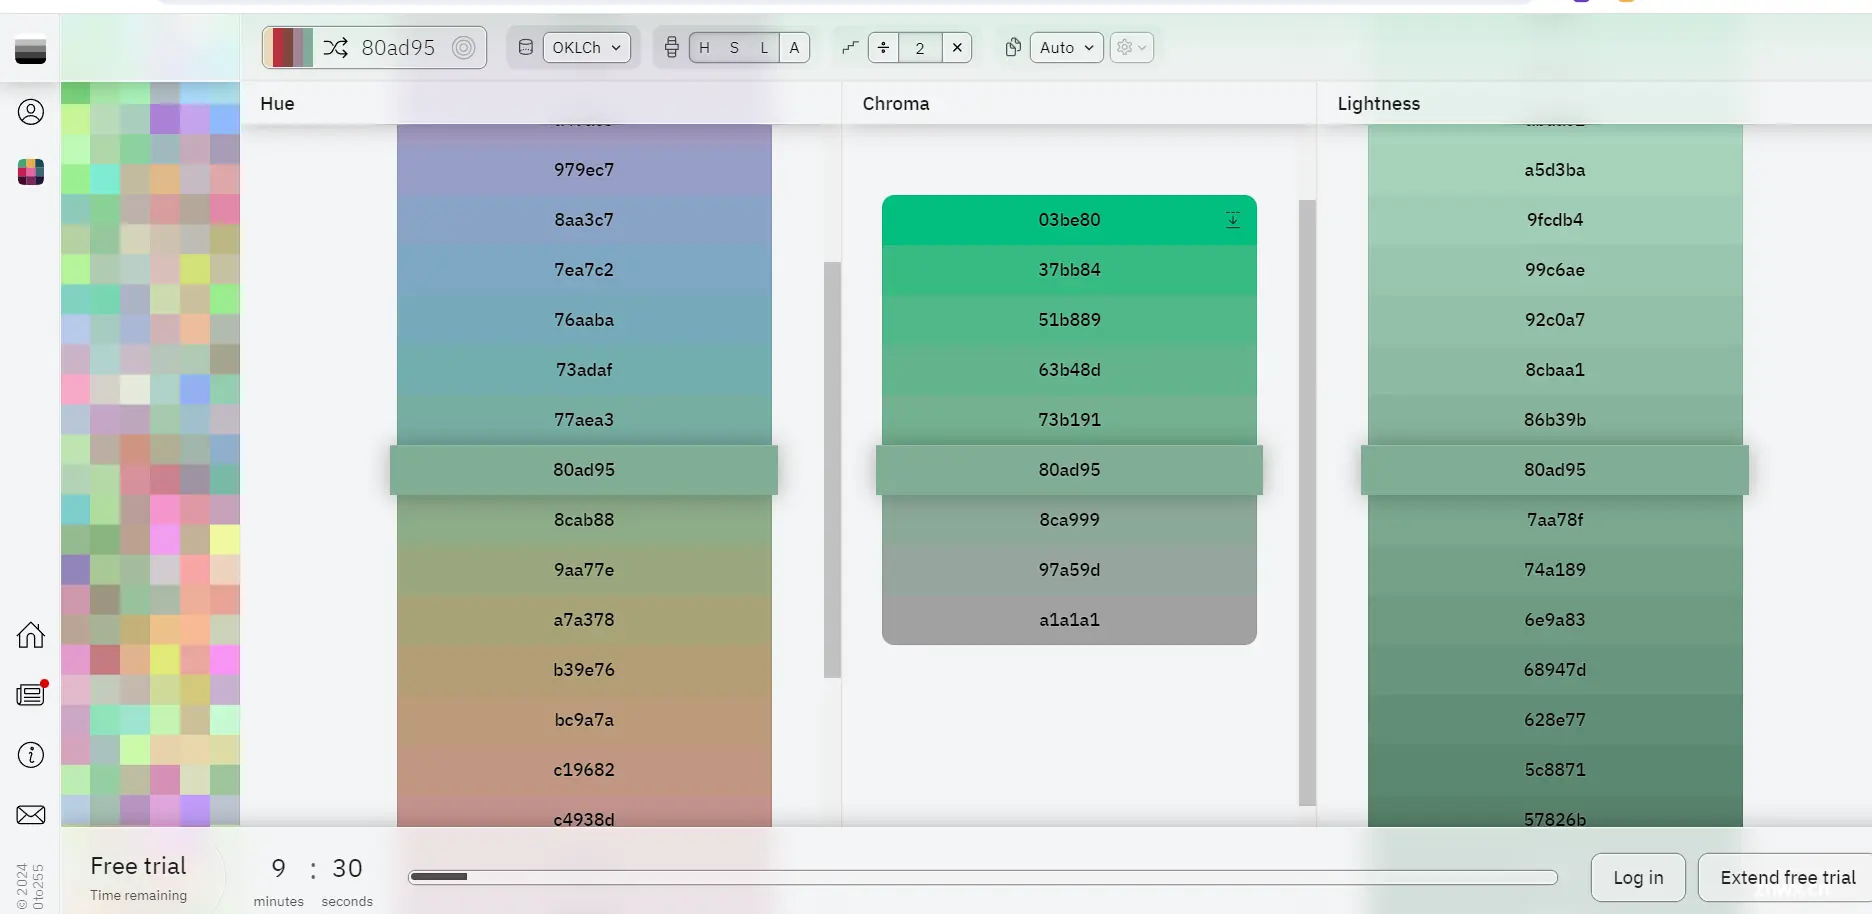Click the shuffle random color icon

click(x=336, y=47)
